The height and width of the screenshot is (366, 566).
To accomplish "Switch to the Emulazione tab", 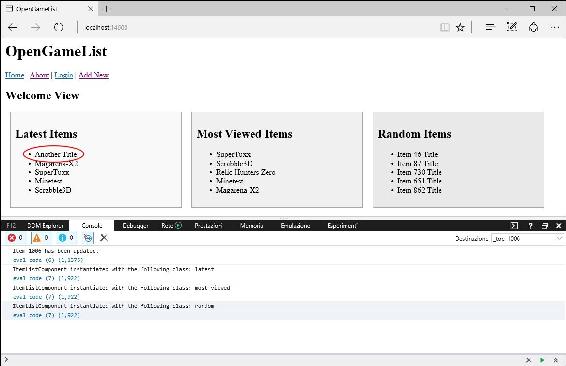I will [x=295, y=226].
